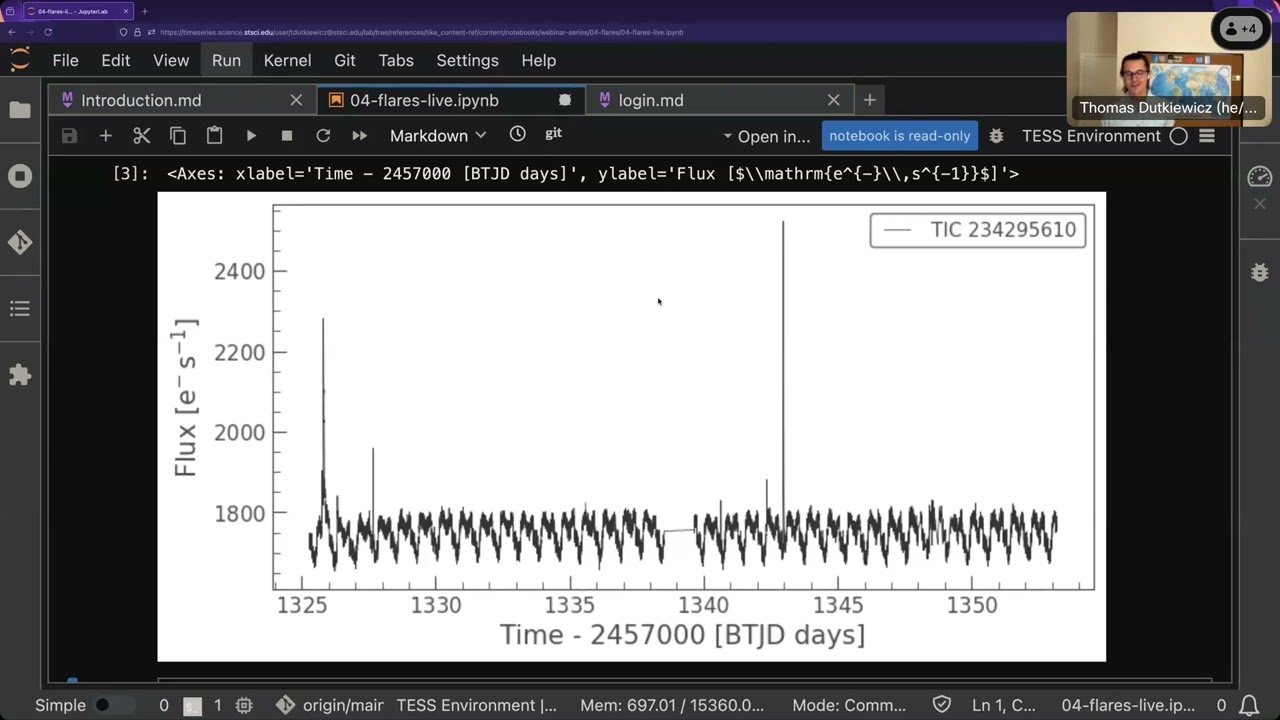Viewport: 1280px width, 720px height.
Task: Click the 04-flares-live.ipynb unsaved dot
Action: point(565,100)
